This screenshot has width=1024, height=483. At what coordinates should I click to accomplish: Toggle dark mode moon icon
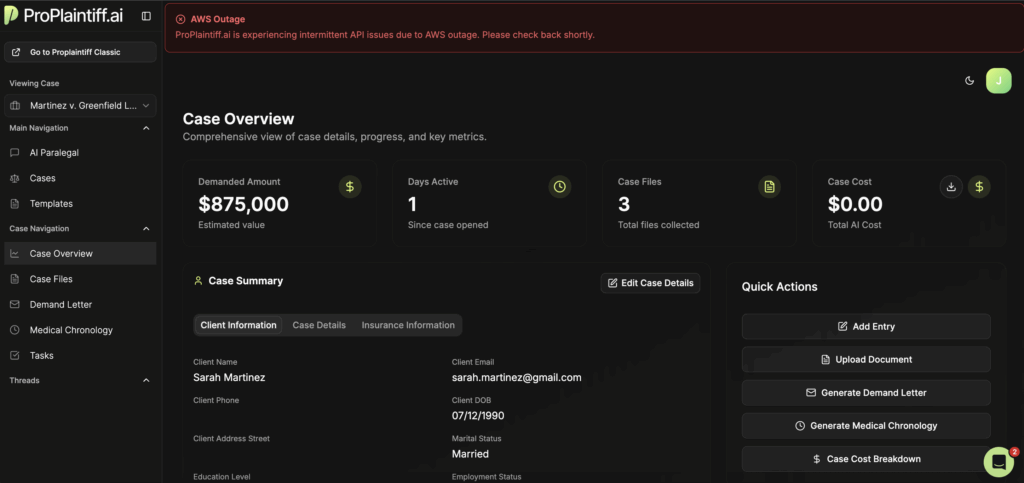[969, 81]
